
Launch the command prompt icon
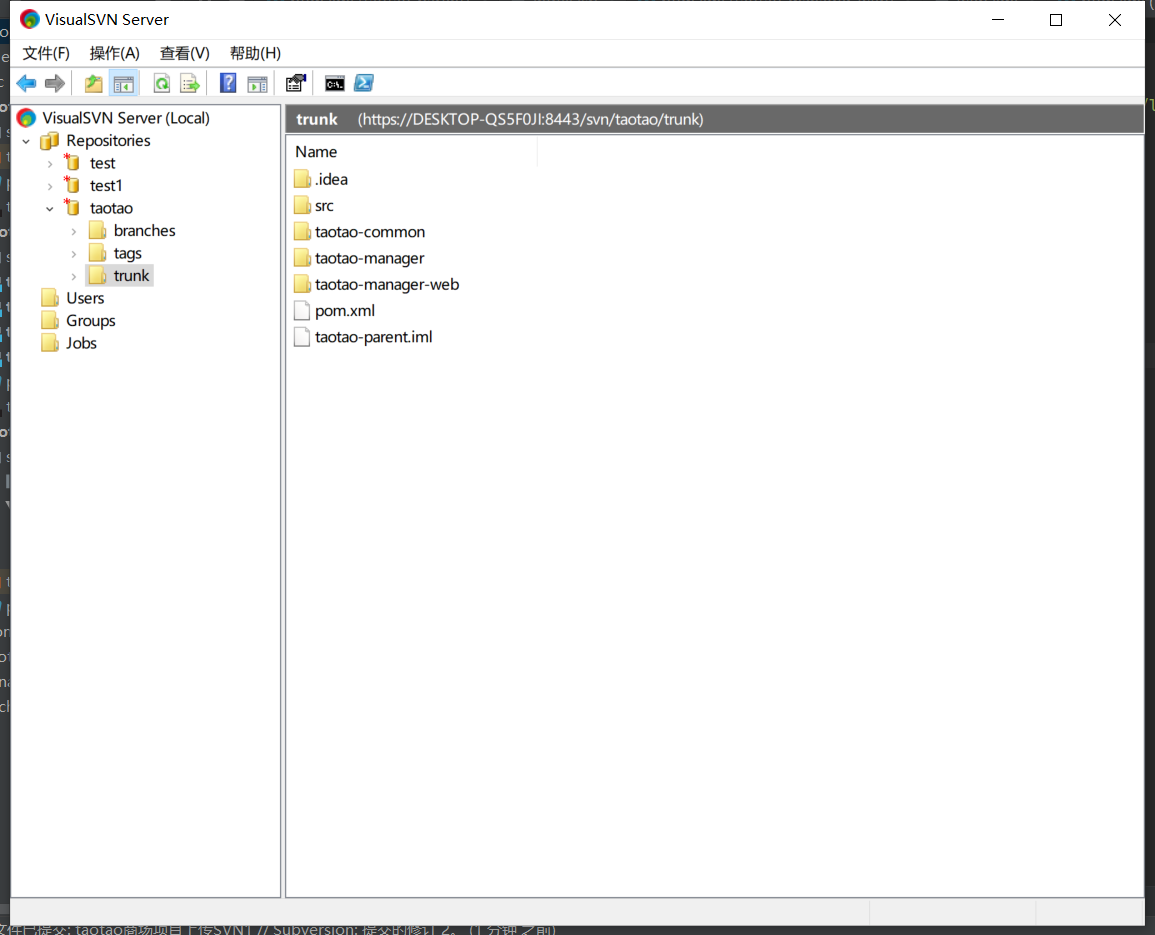tap(334, 83)
